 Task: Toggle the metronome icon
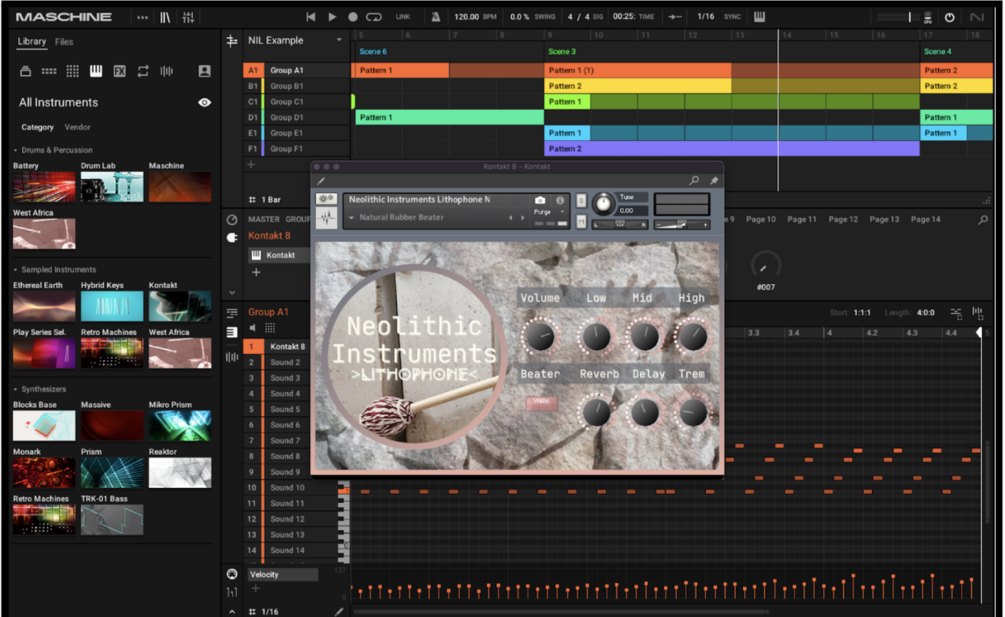435,17
